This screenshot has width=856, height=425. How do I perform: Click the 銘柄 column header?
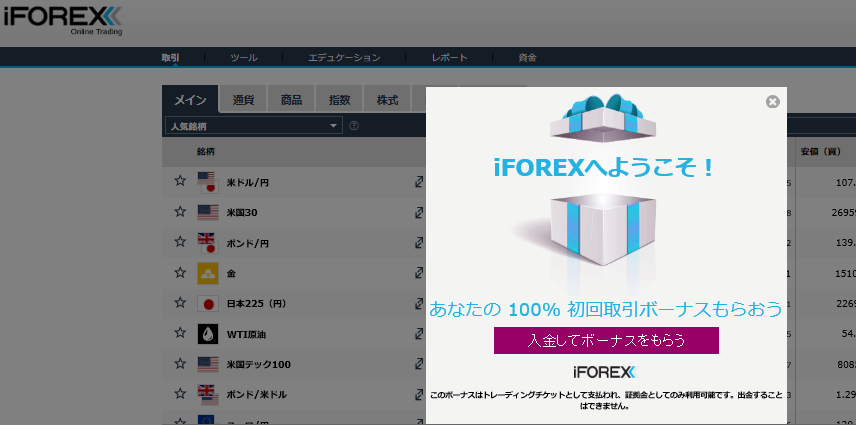coord(205,152)
